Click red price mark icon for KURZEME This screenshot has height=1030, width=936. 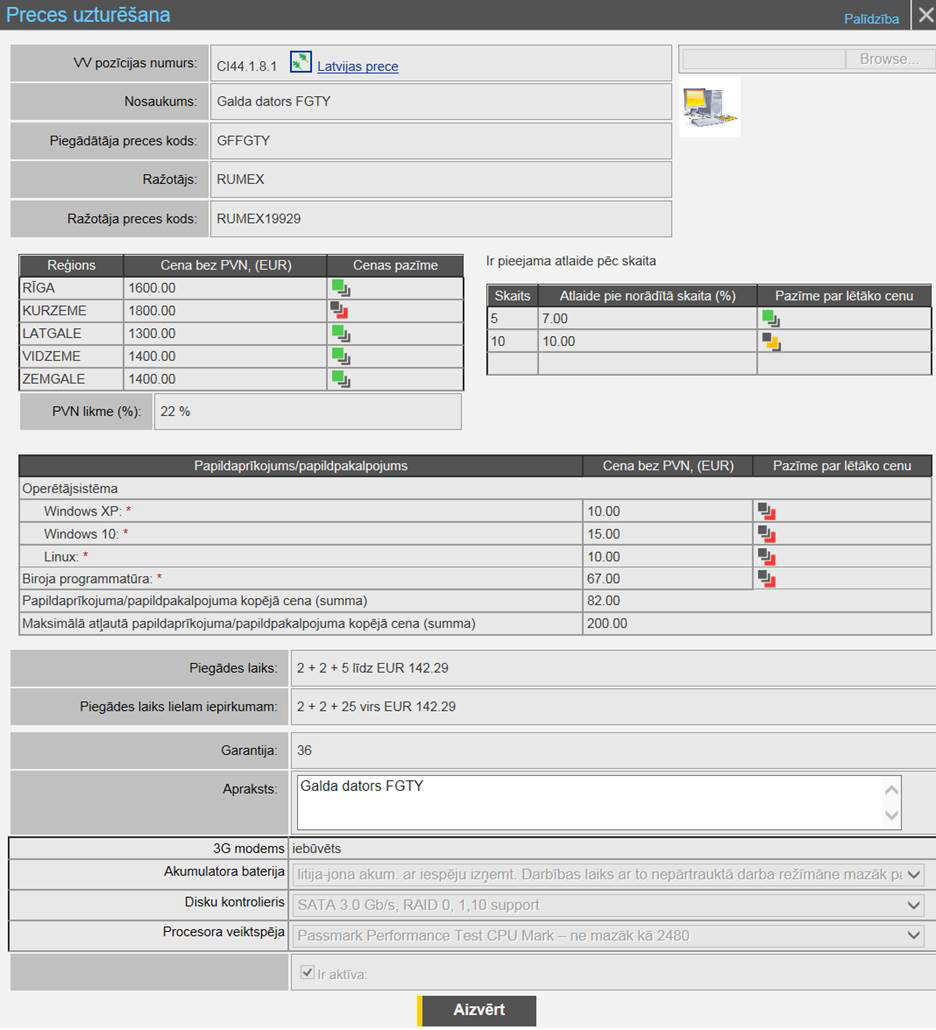coord(341,311)
